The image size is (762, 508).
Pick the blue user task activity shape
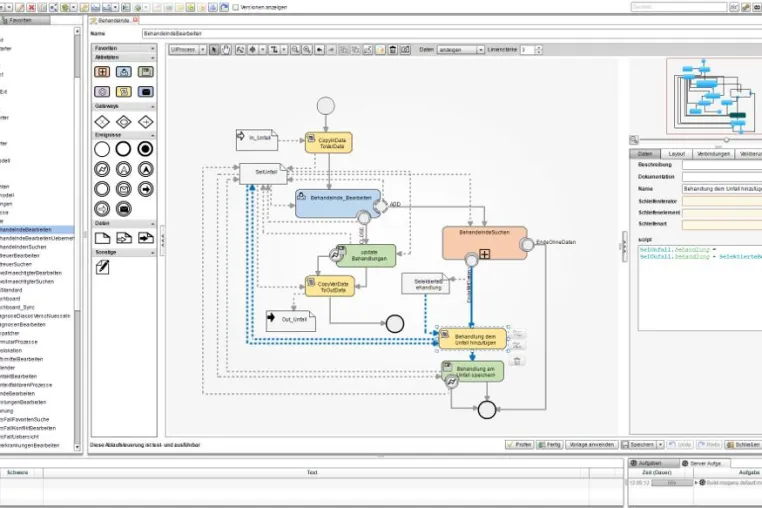point(124,72)
